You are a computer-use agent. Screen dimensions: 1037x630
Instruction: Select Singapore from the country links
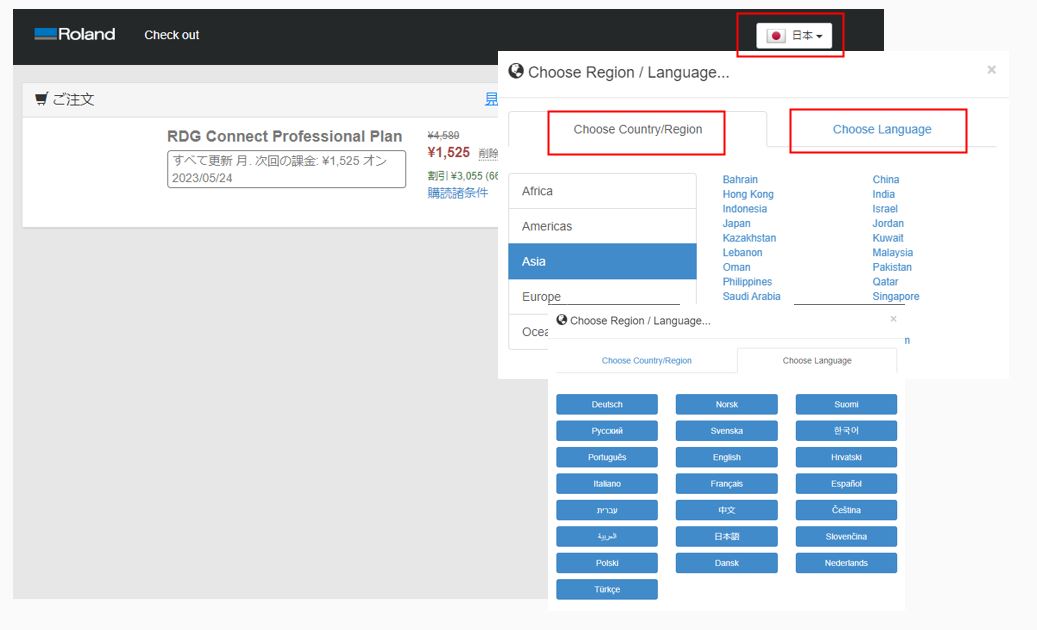[895, 296]
